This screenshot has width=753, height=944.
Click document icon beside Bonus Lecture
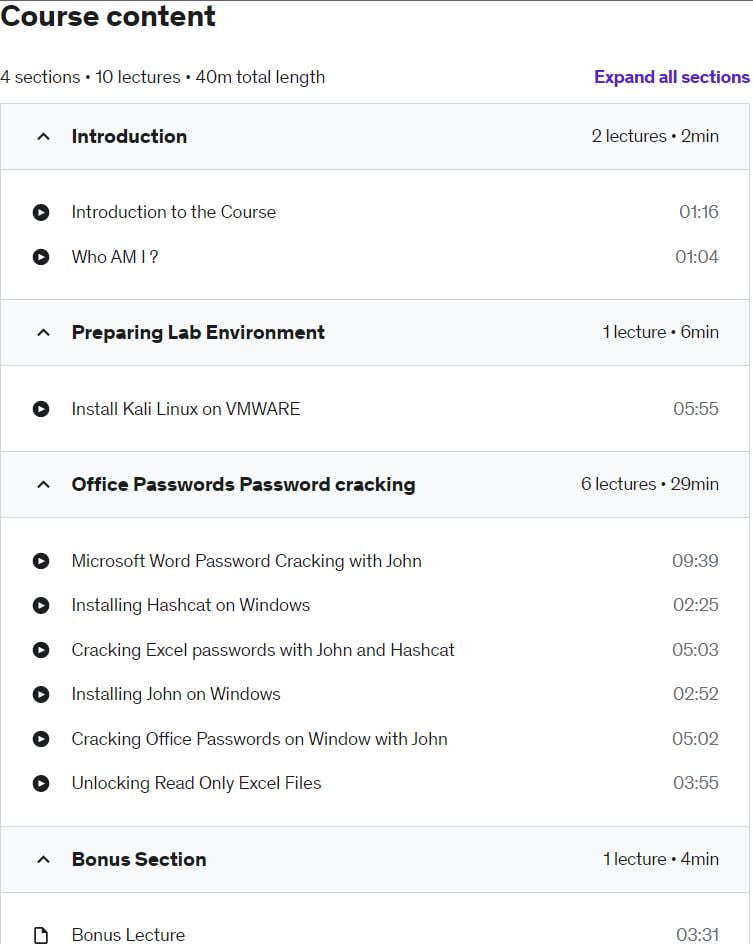click(x=41, y=935)
